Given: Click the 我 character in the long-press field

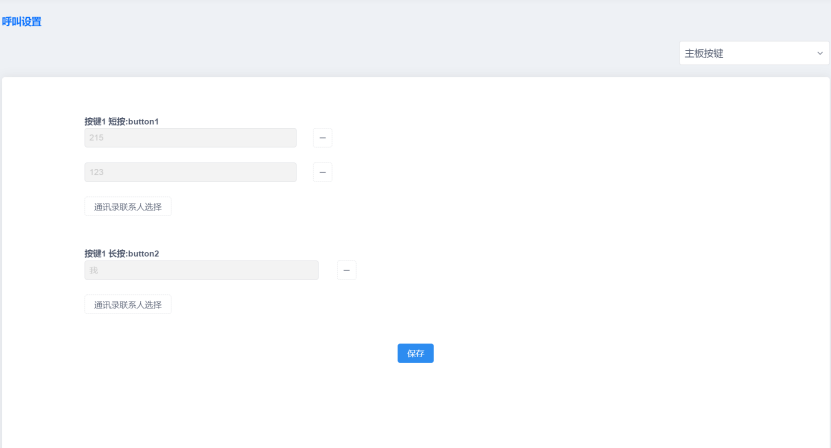Looking at the screenshot, I should click(94, 270).
